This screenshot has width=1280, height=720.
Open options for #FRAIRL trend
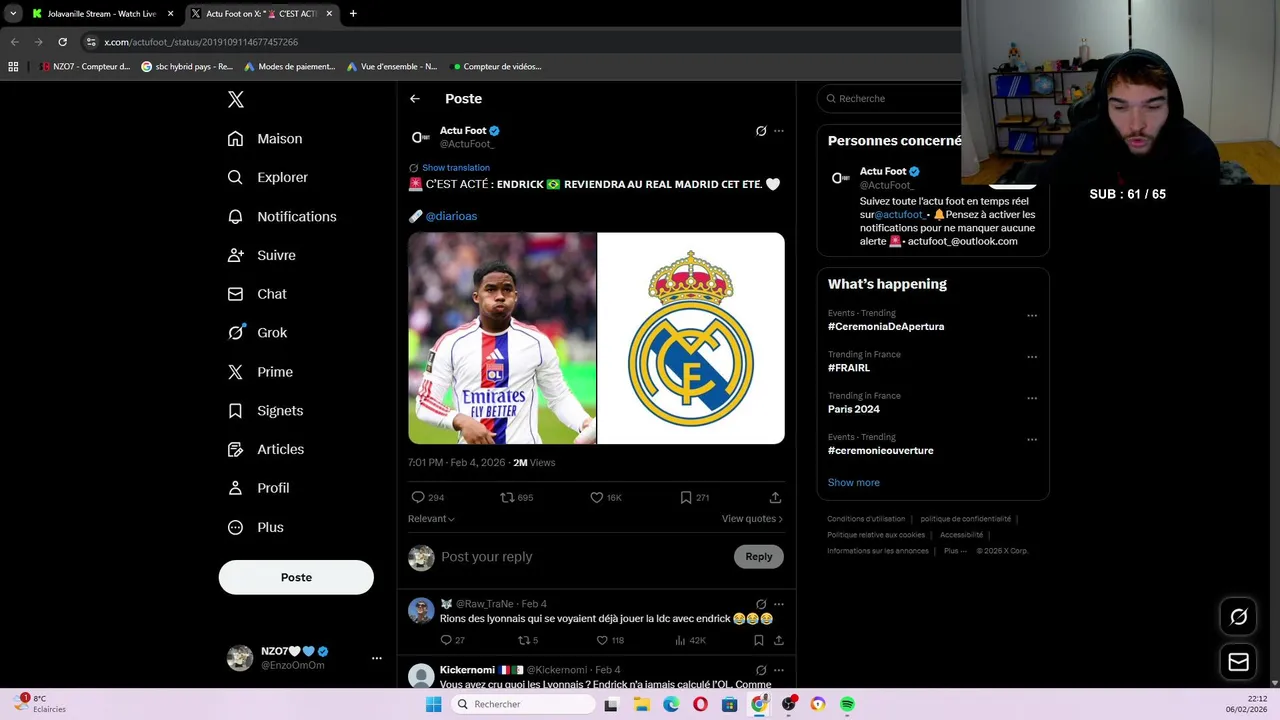coord(1032,357)
